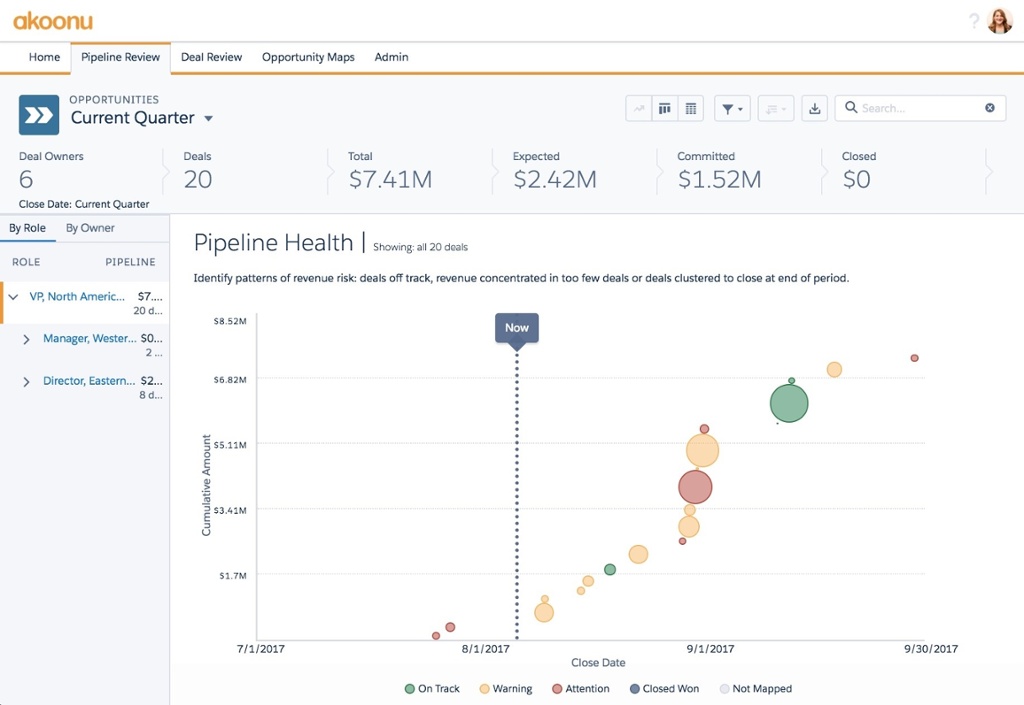Screen dimensions: 1024x705
Task: Click the blue Opportunities chevron icon
Action: (x=37, y=113)
